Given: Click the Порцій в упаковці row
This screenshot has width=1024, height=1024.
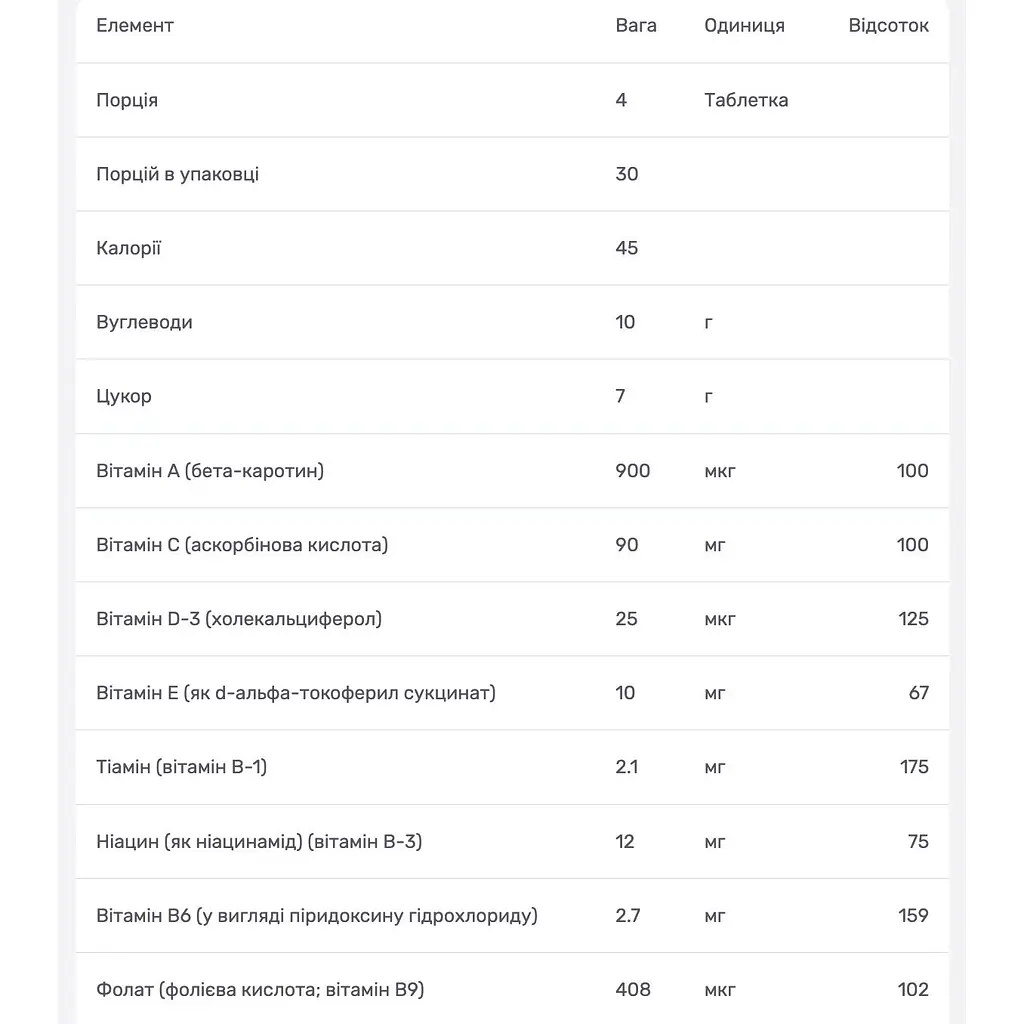Looking at the screenshot, I should 512,174.
